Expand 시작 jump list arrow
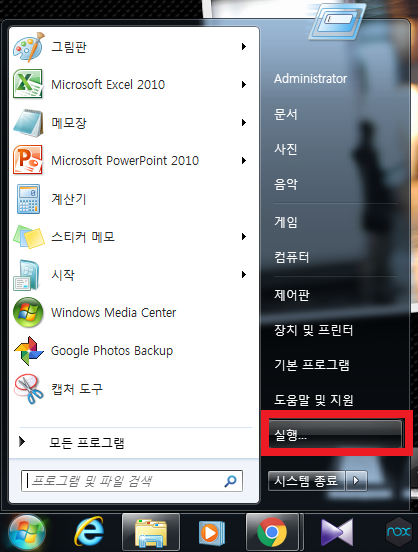418x552 pixels. point(244,275)
